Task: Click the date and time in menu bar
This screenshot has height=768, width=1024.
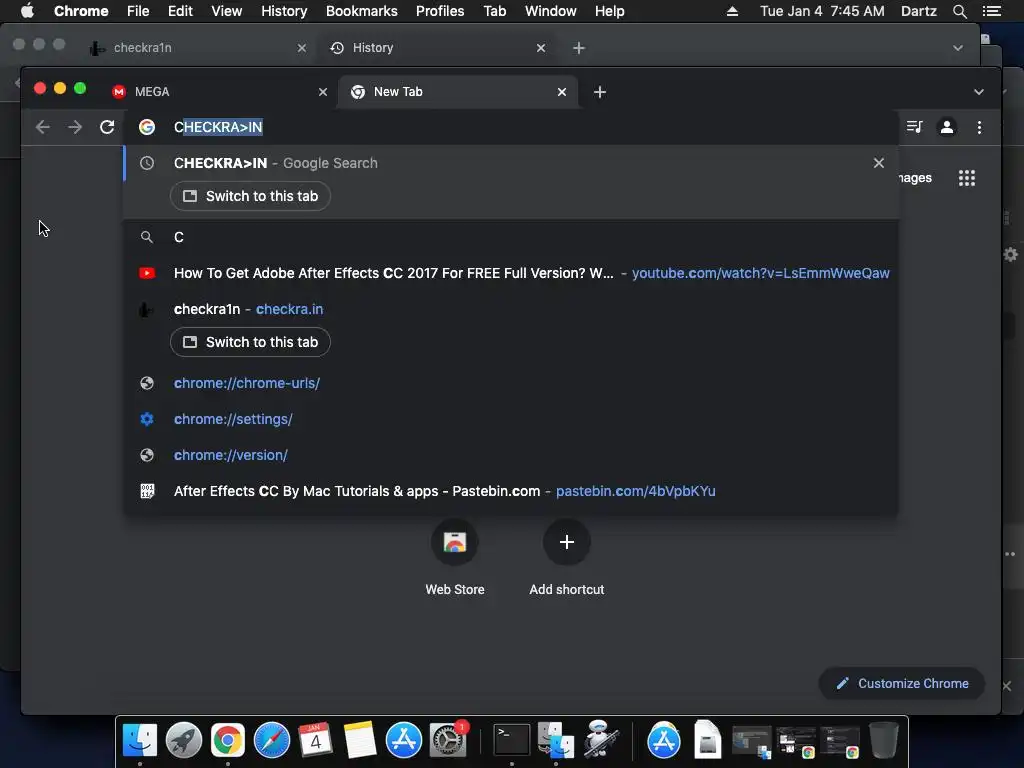Action: [822, 11]
